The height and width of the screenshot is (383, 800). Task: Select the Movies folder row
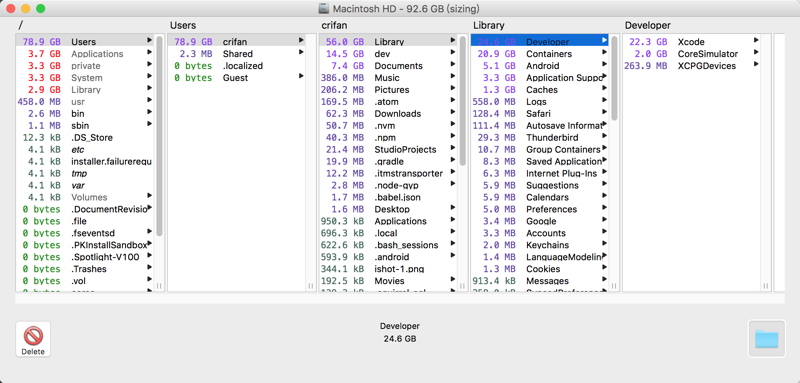coord(388,281)
